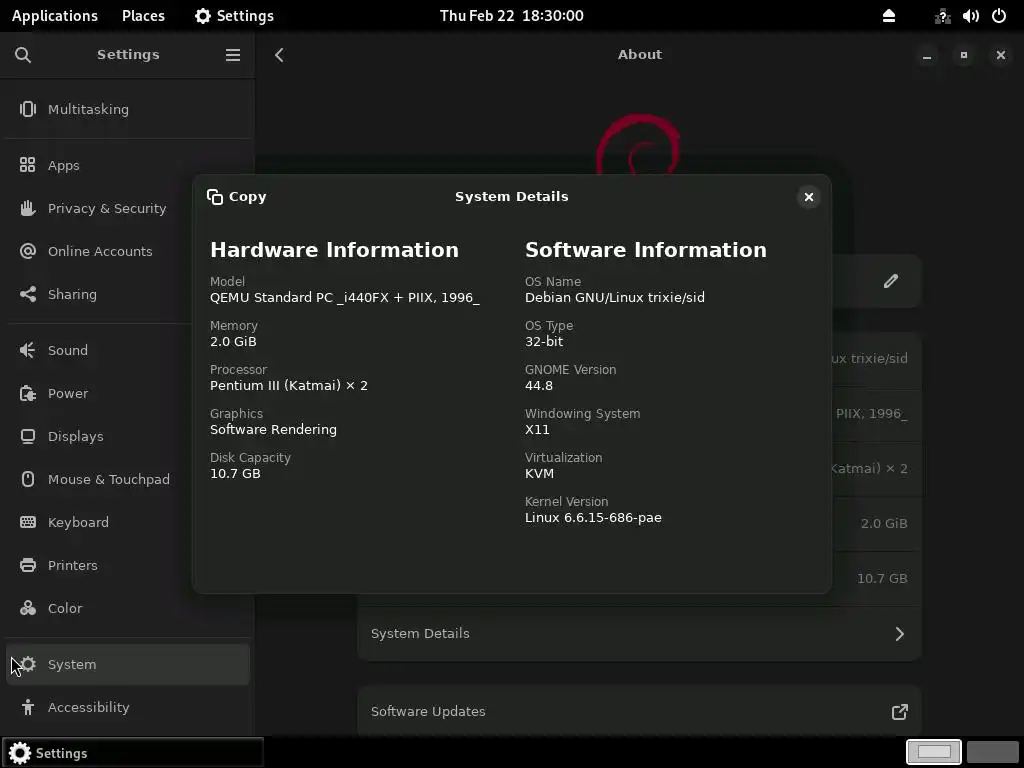Viewport: 1024px width, 768px height.
Task: Click the Printers icon in sidebar
Action: click(x=27, y=566)
